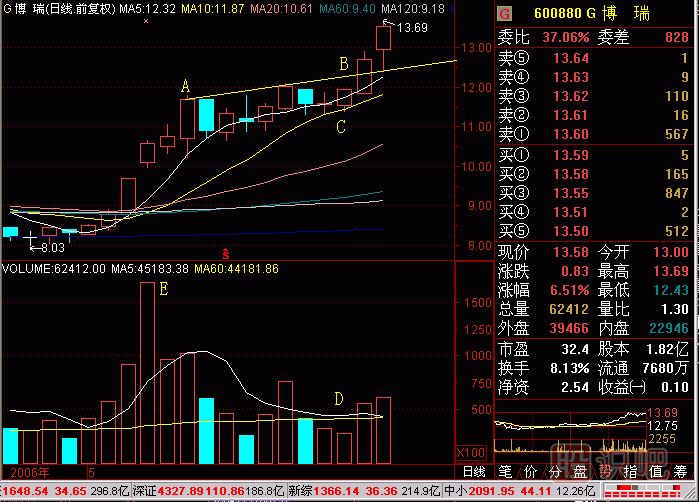Click the red $ marker on the chart
Screen dimensions: 699x502
tap(226, 252)
